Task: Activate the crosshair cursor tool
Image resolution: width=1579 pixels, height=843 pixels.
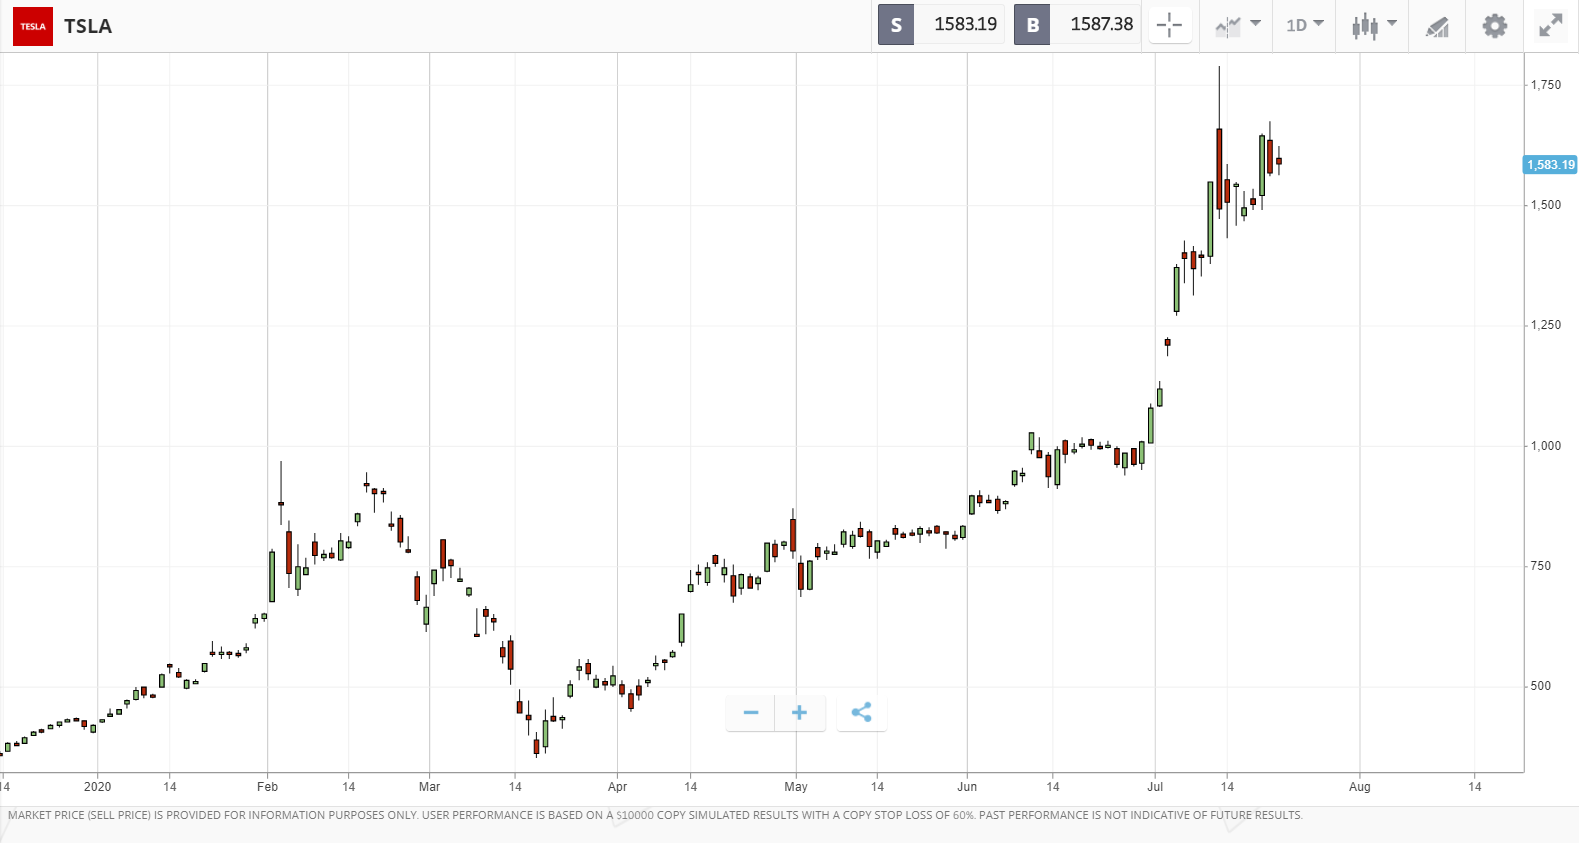Action: (1169, 25)
